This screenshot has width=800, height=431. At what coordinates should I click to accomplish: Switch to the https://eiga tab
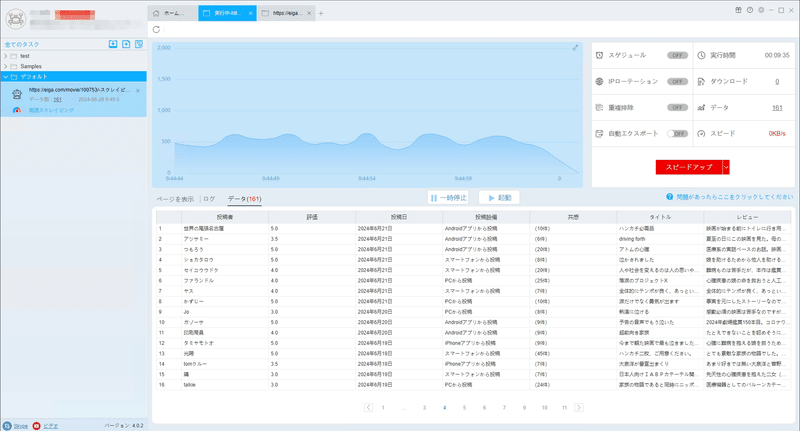[x=286, y=13]
